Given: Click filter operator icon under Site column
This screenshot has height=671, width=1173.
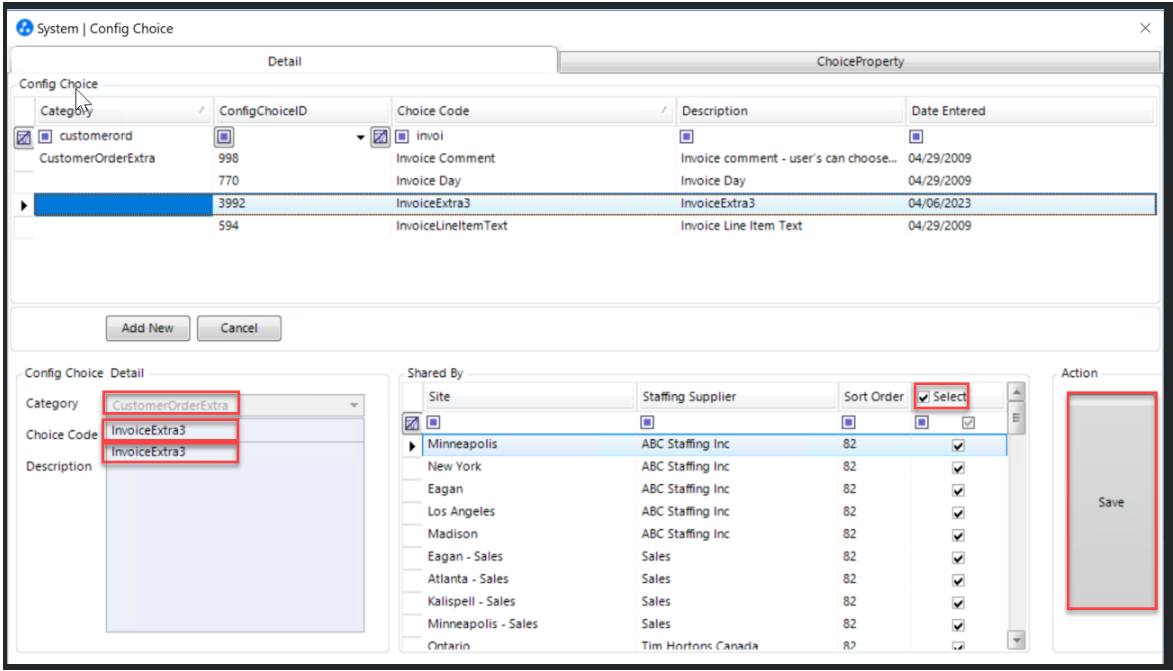Looking at the screenshot, I should 433,422.
